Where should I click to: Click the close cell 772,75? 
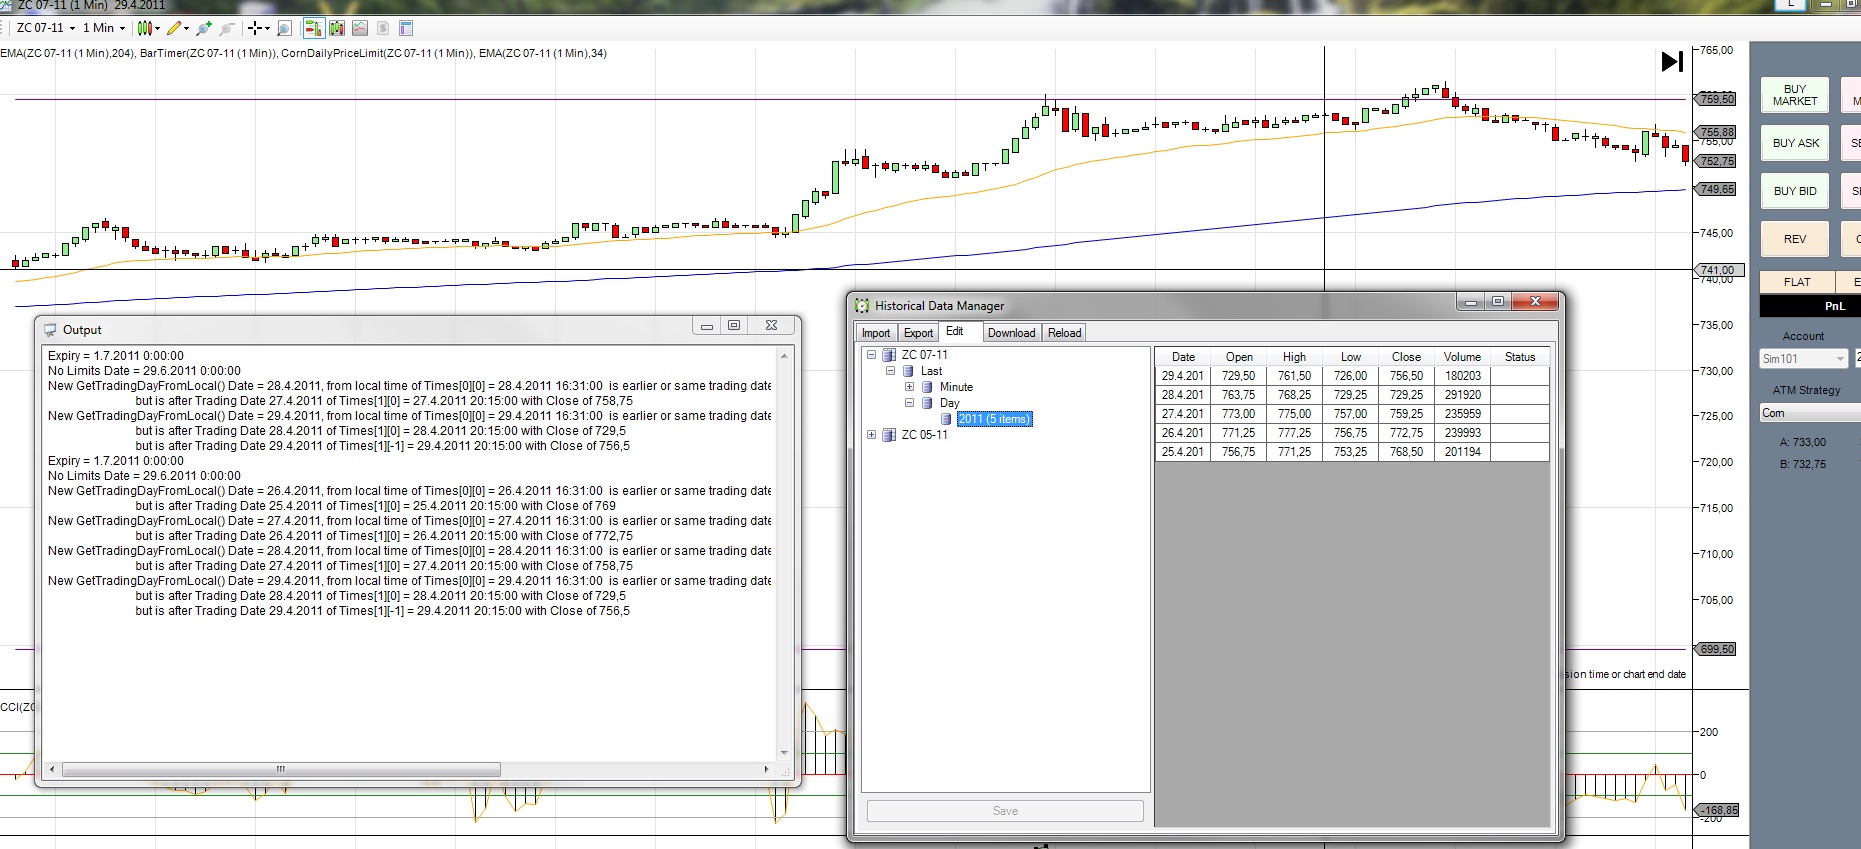(1406, 433)
